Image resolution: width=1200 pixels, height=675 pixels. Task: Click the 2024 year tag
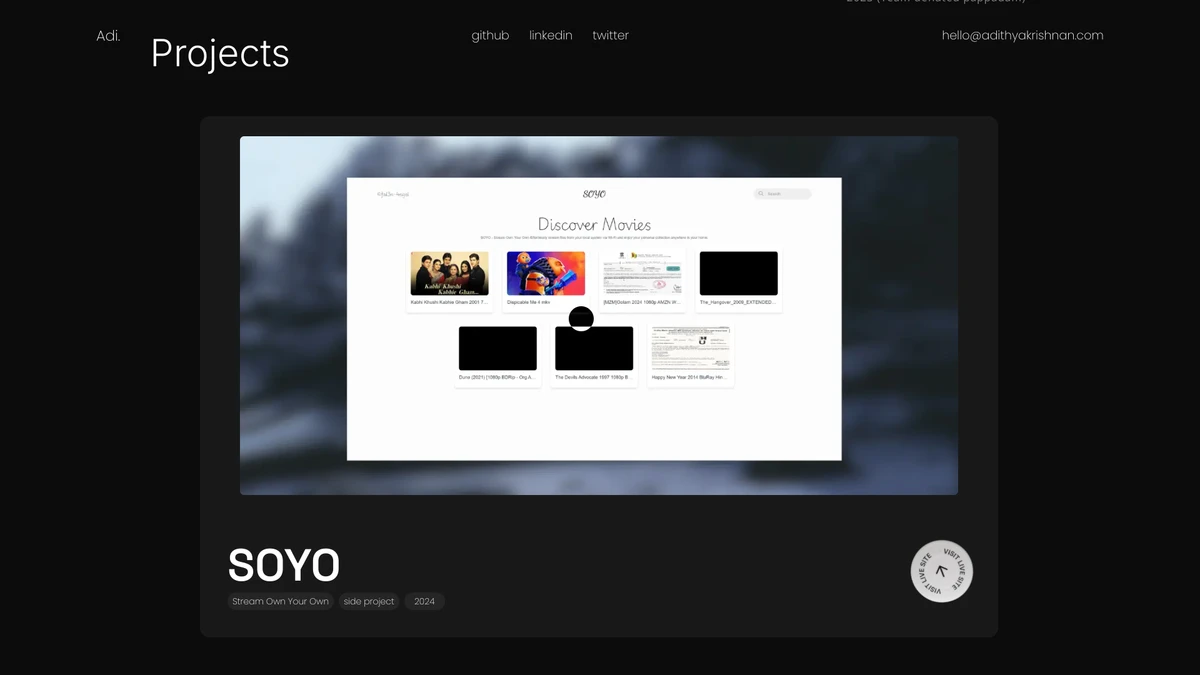pos(424,601)
